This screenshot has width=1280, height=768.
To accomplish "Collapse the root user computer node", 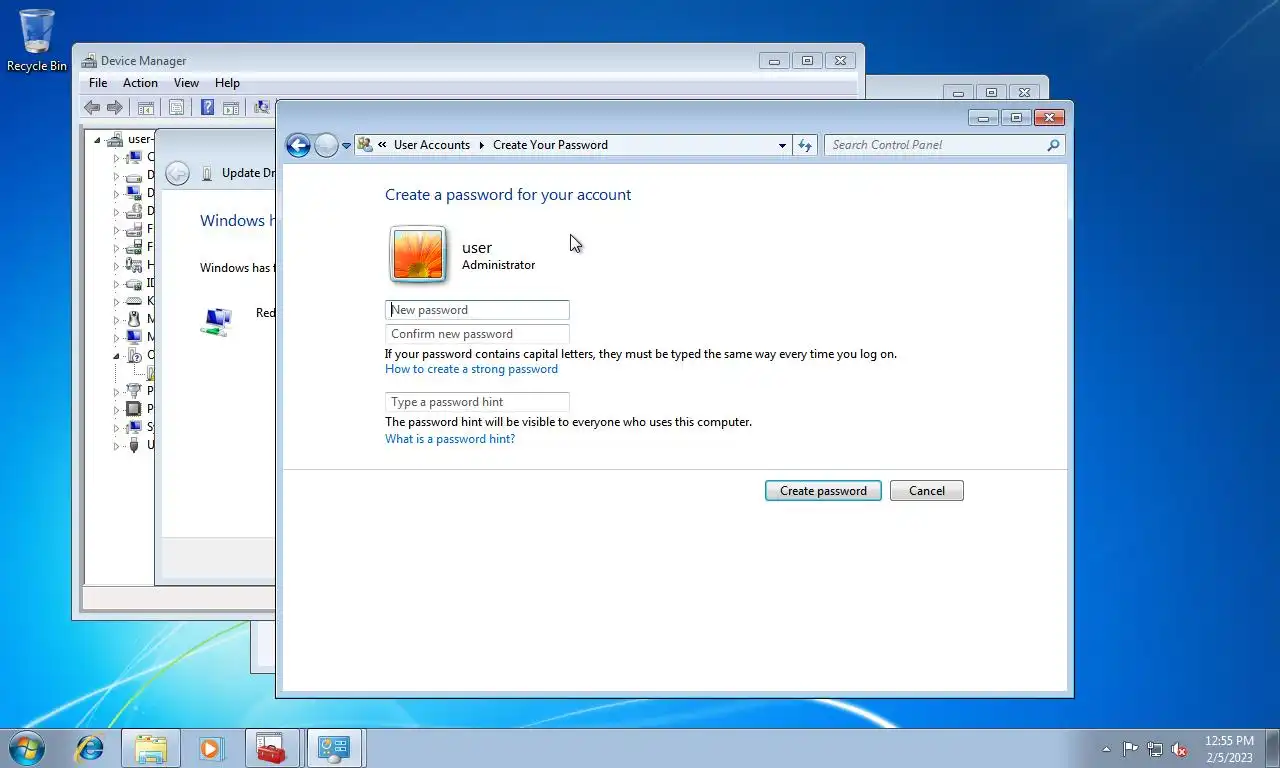I will point(97,139).
